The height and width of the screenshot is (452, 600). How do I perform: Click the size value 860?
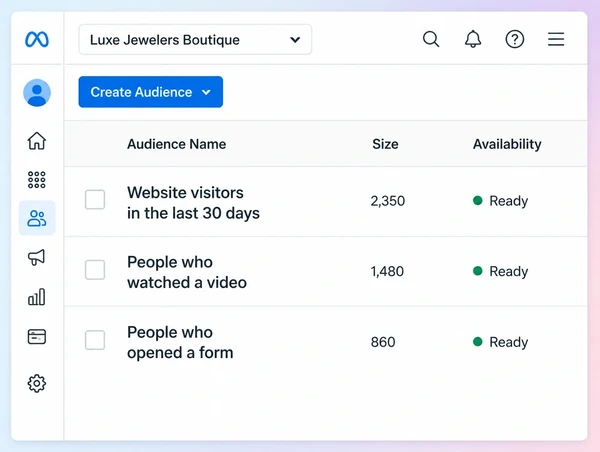tap(383, 342)
